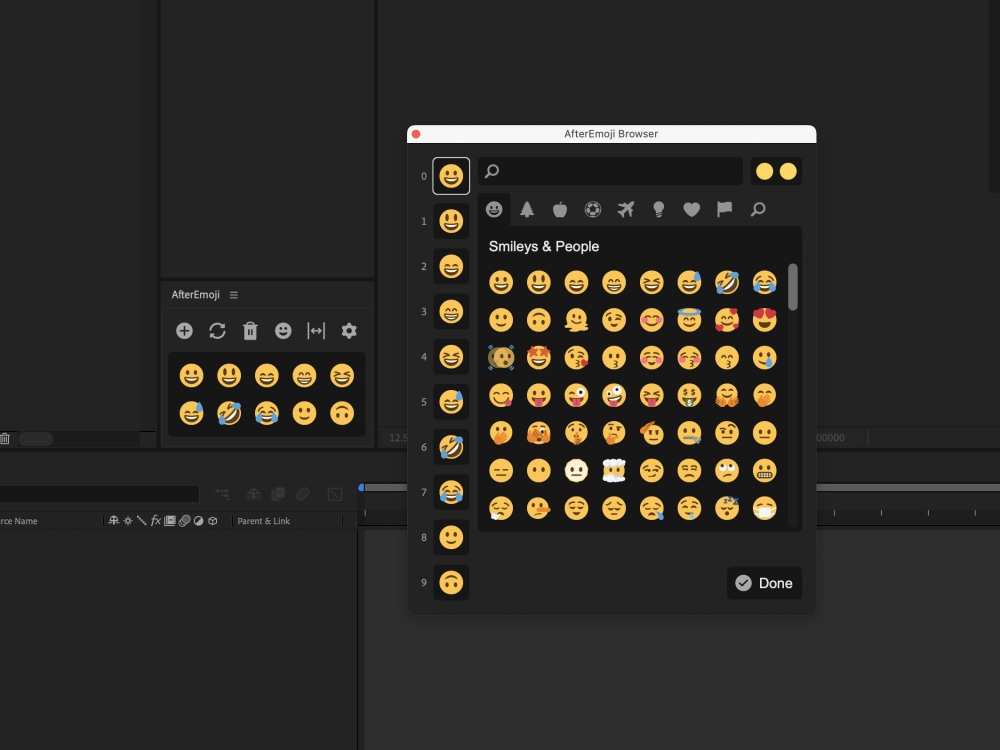Click rolling-on-floor laughing emoji in AfterEmoji panel
Image resolution: width=1000 pixels, height=750 pixels.
coord(229,413)
